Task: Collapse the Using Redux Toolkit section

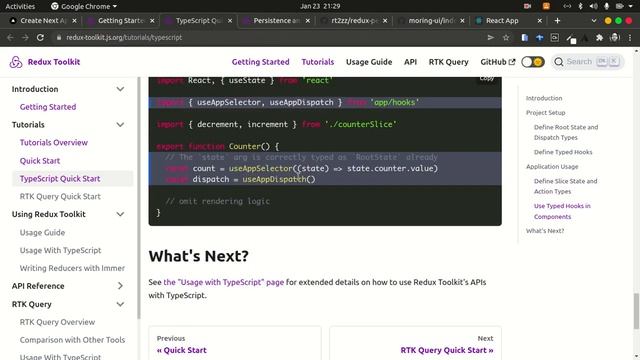Action: (120, 214)
